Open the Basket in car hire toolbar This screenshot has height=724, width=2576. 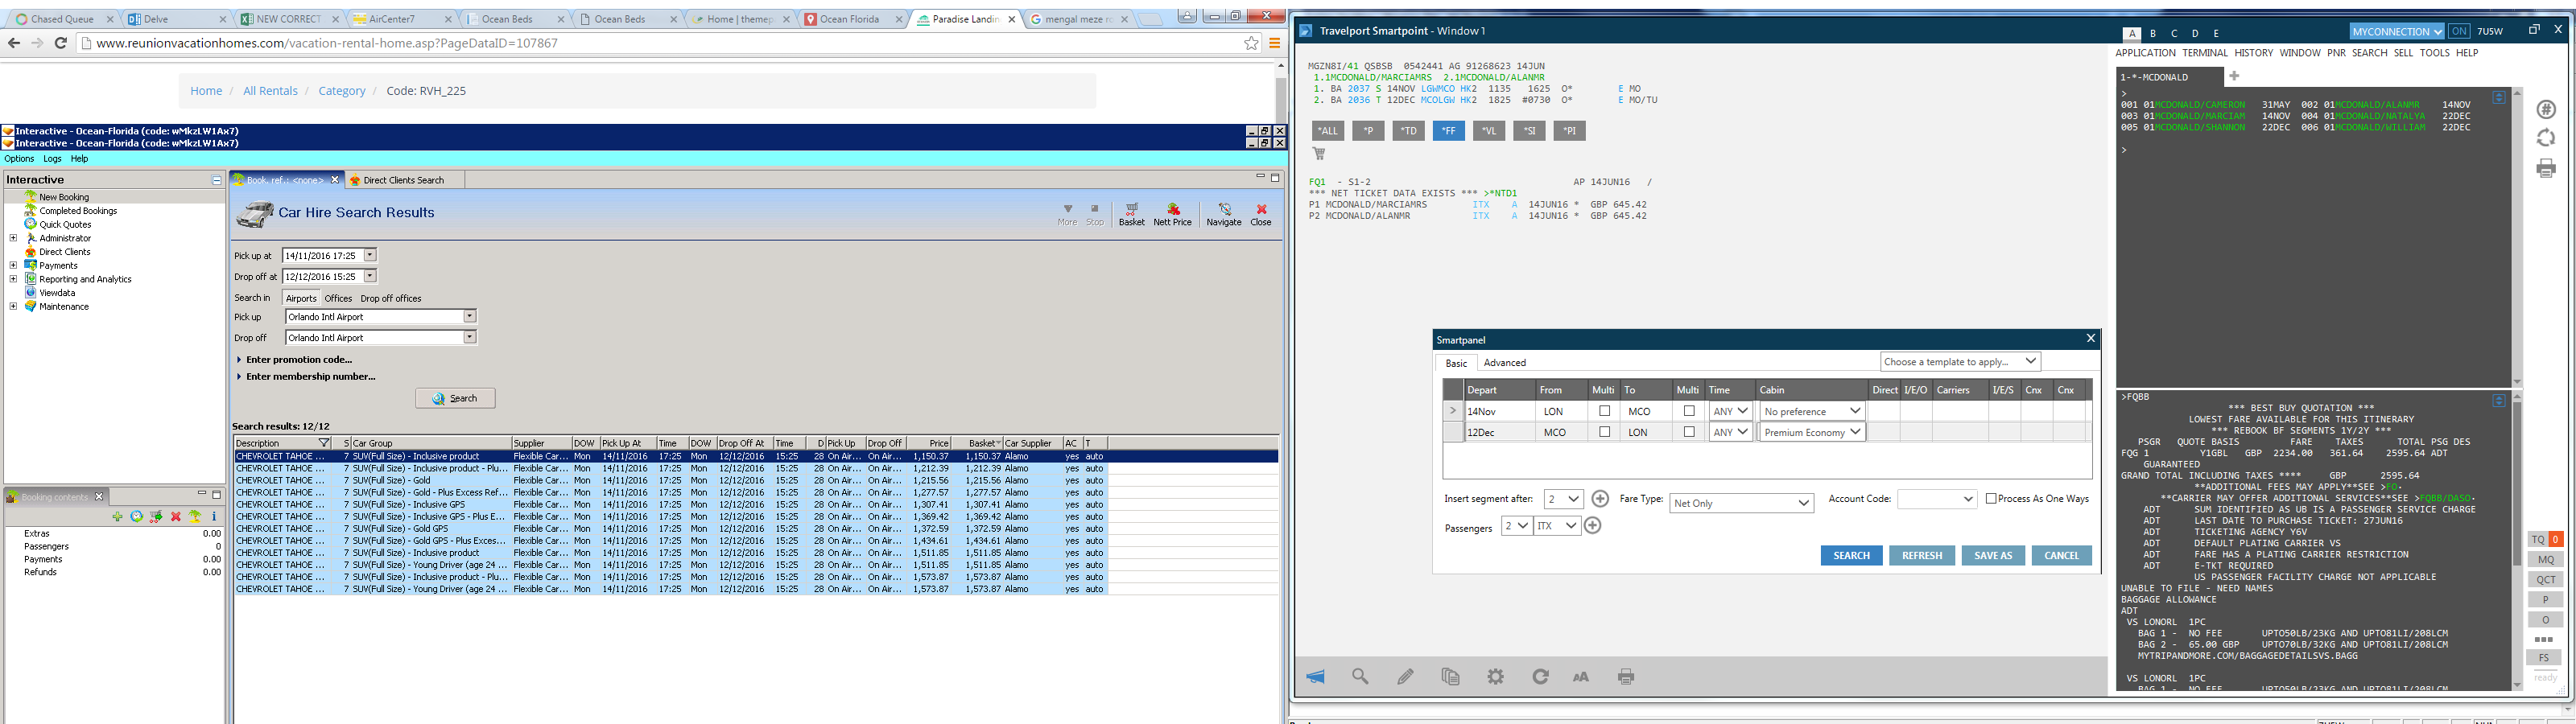click(1131, 214)
